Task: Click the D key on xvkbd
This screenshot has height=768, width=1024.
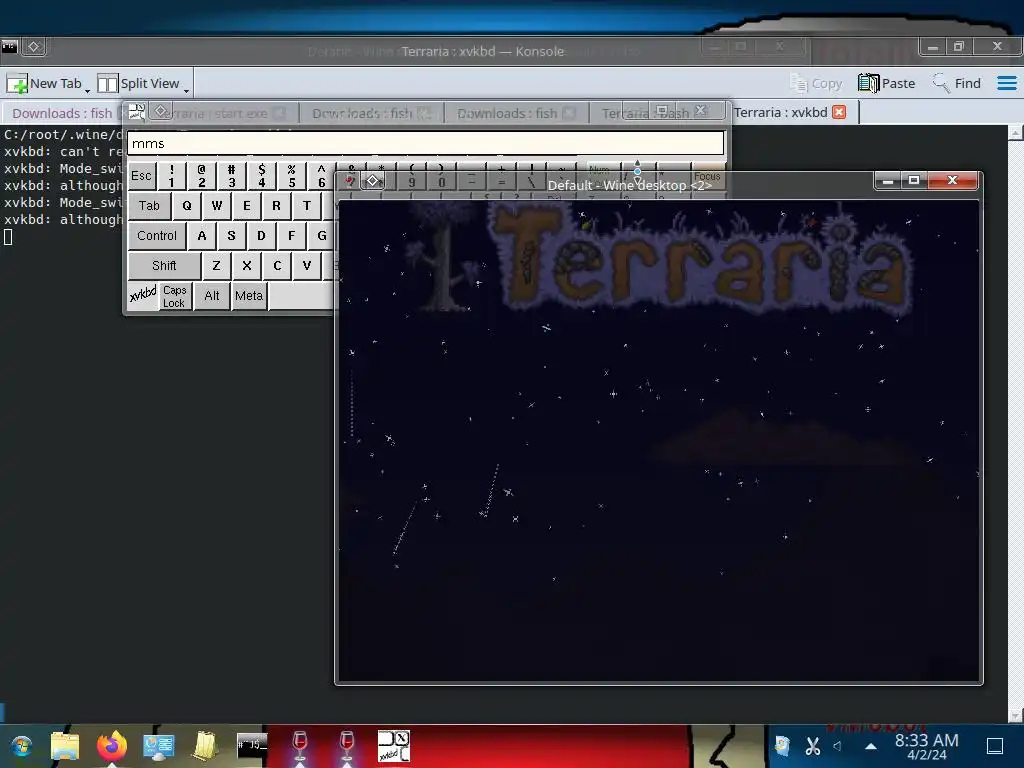Action: coord(261,236)
